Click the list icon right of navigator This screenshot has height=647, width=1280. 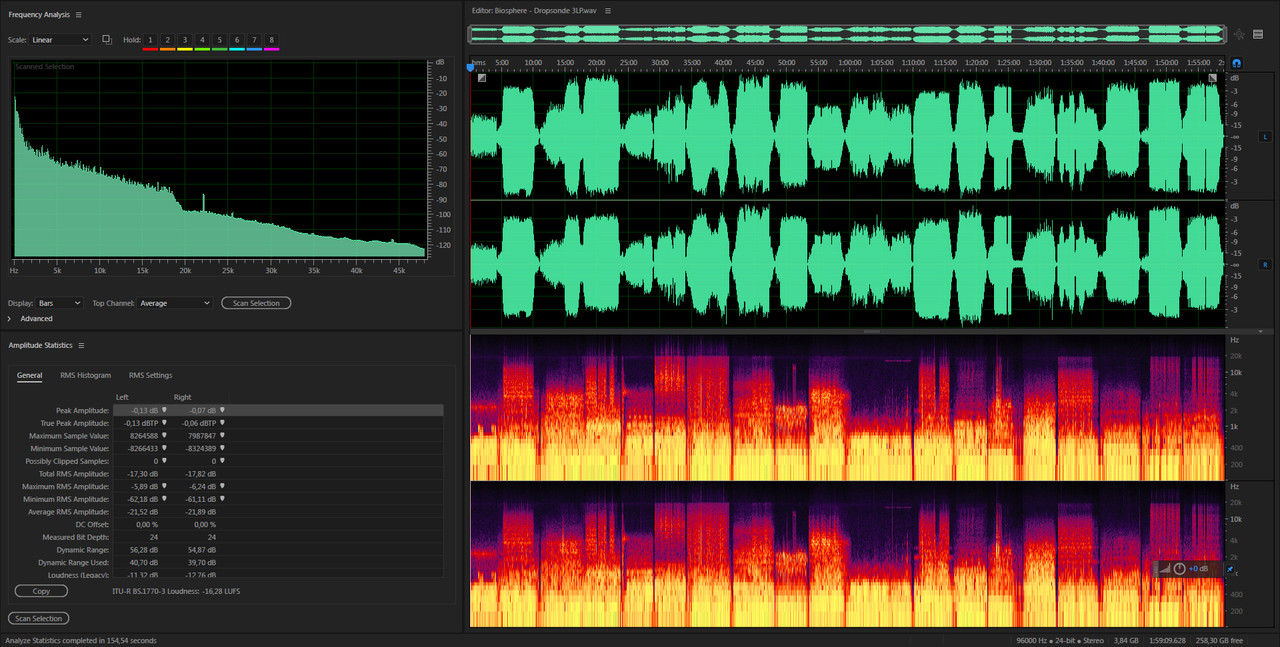point(1258,34)
